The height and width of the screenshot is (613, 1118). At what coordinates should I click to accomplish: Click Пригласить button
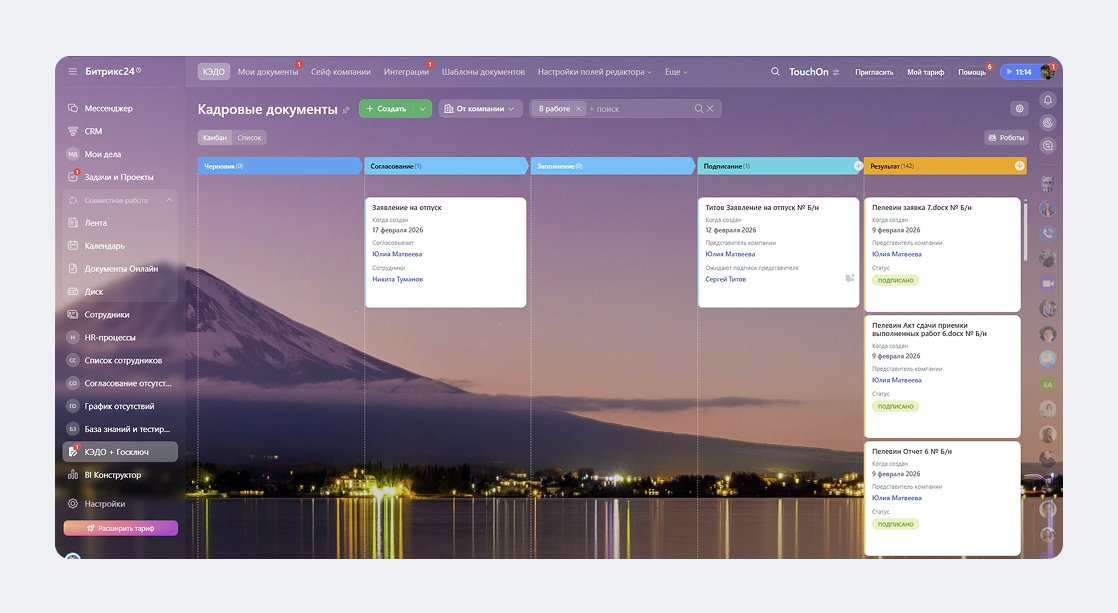tap(873, 72)
